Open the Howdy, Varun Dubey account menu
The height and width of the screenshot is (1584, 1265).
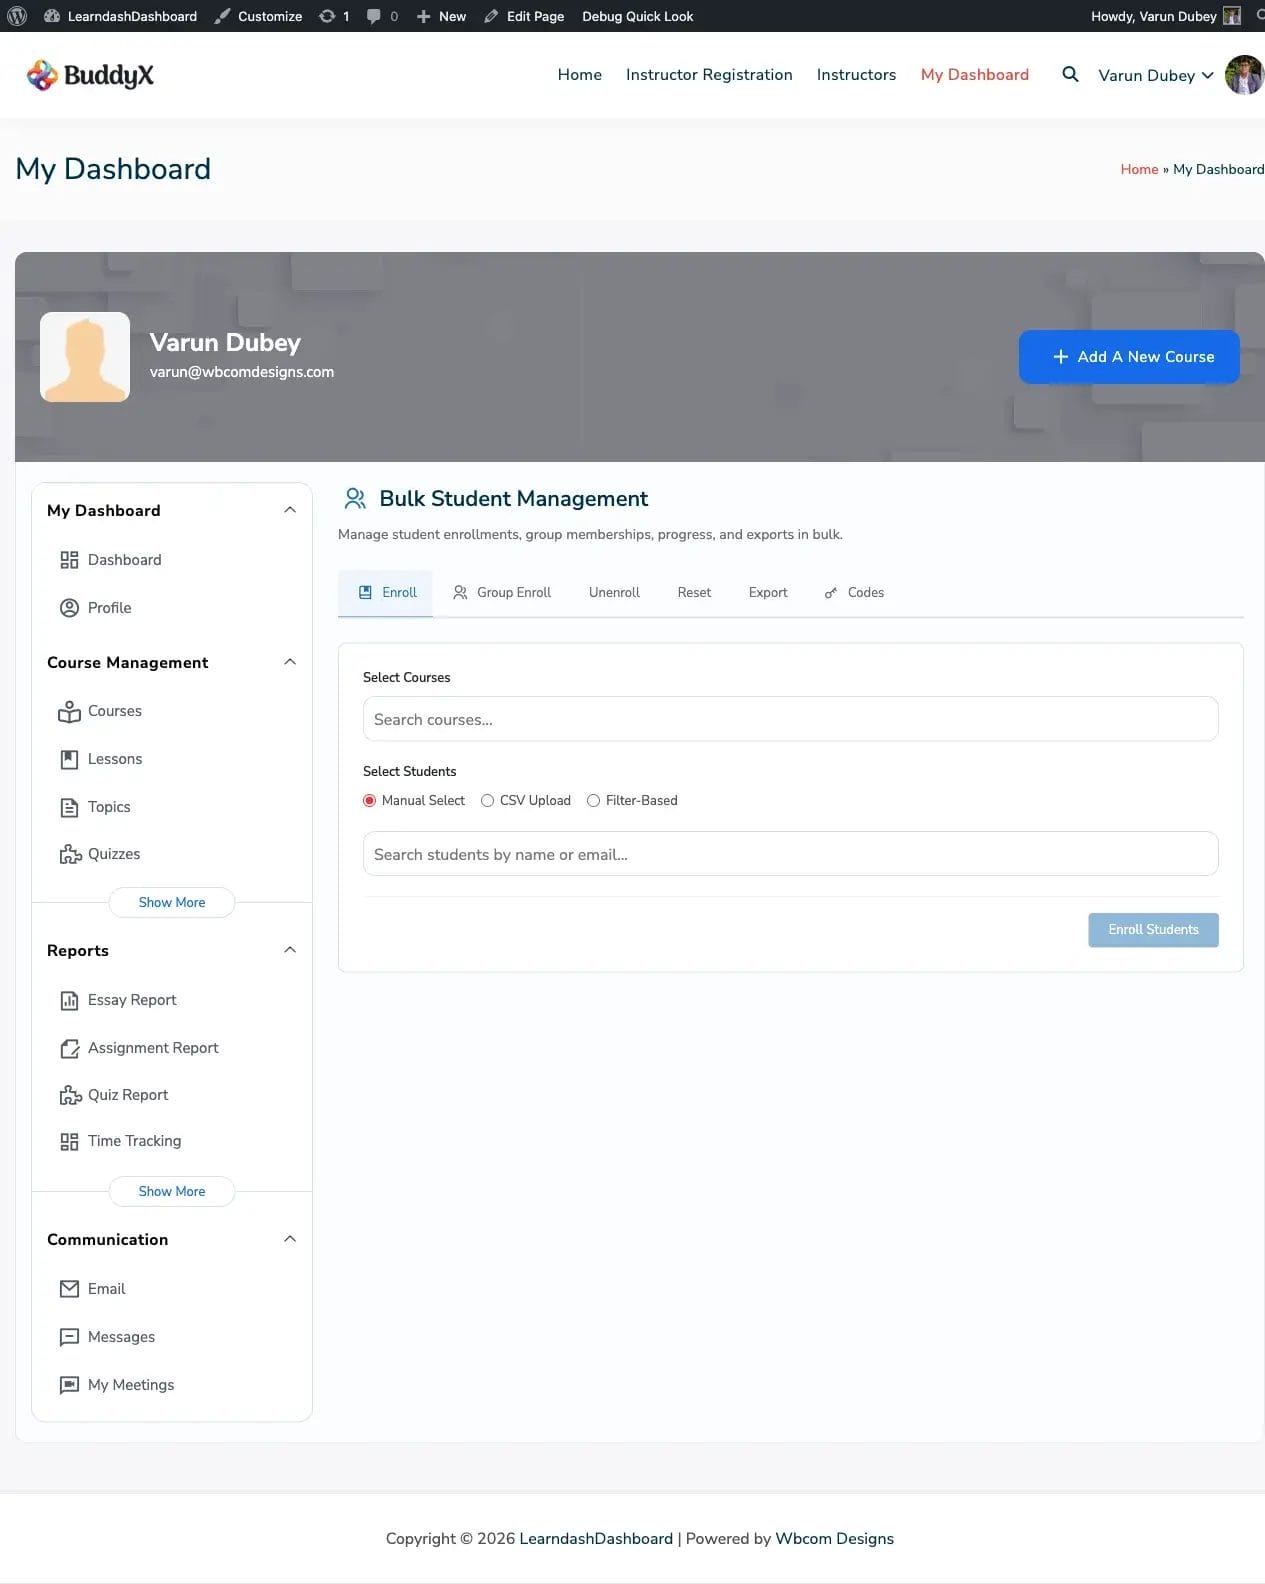pyautogui.click(x=1165, y=16)
